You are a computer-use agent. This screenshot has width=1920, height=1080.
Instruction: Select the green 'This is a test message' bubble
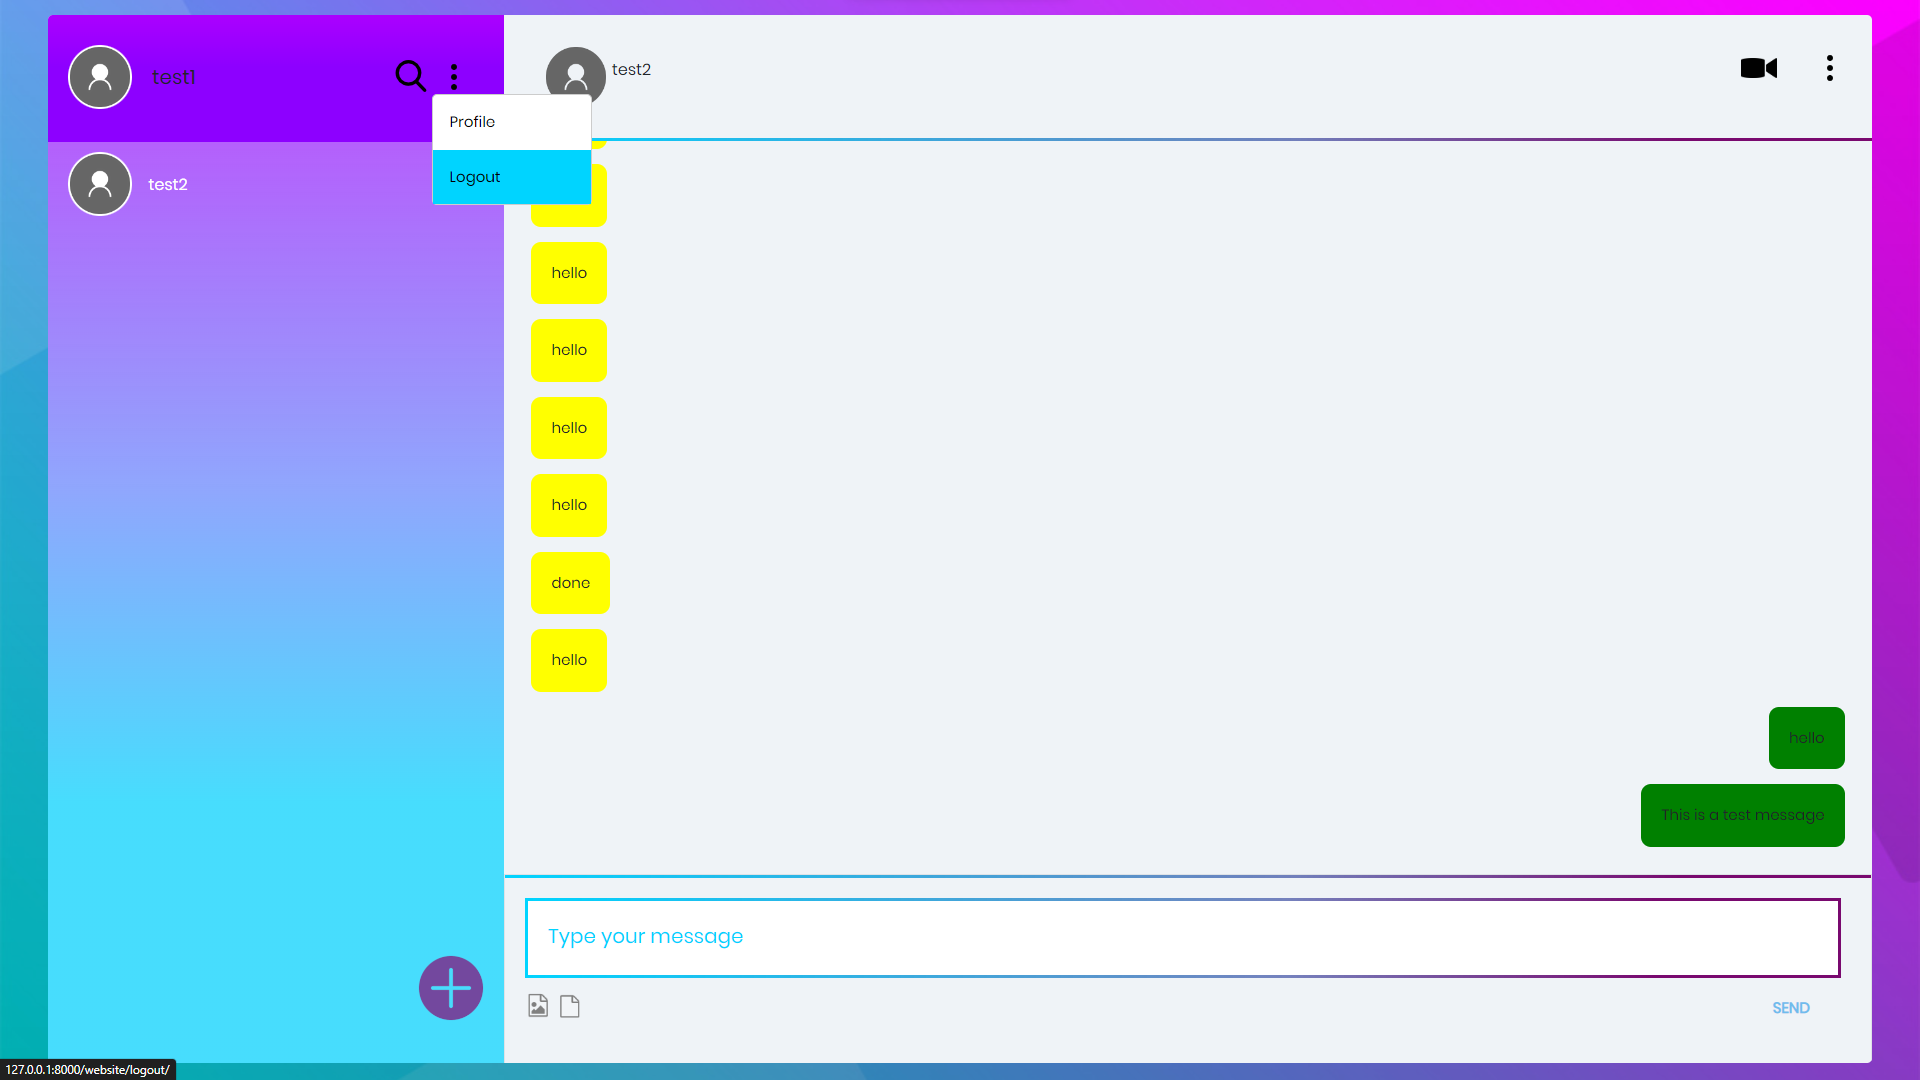click(1741, 815)
